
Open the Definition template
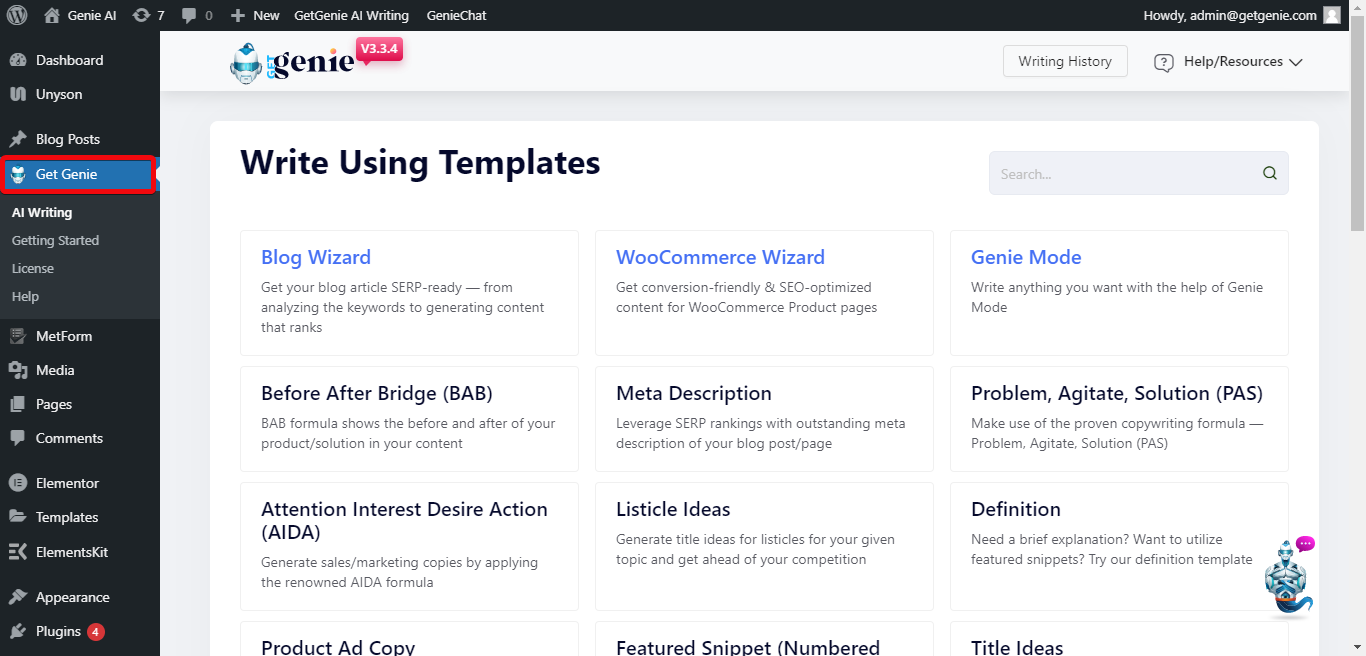1119,546
